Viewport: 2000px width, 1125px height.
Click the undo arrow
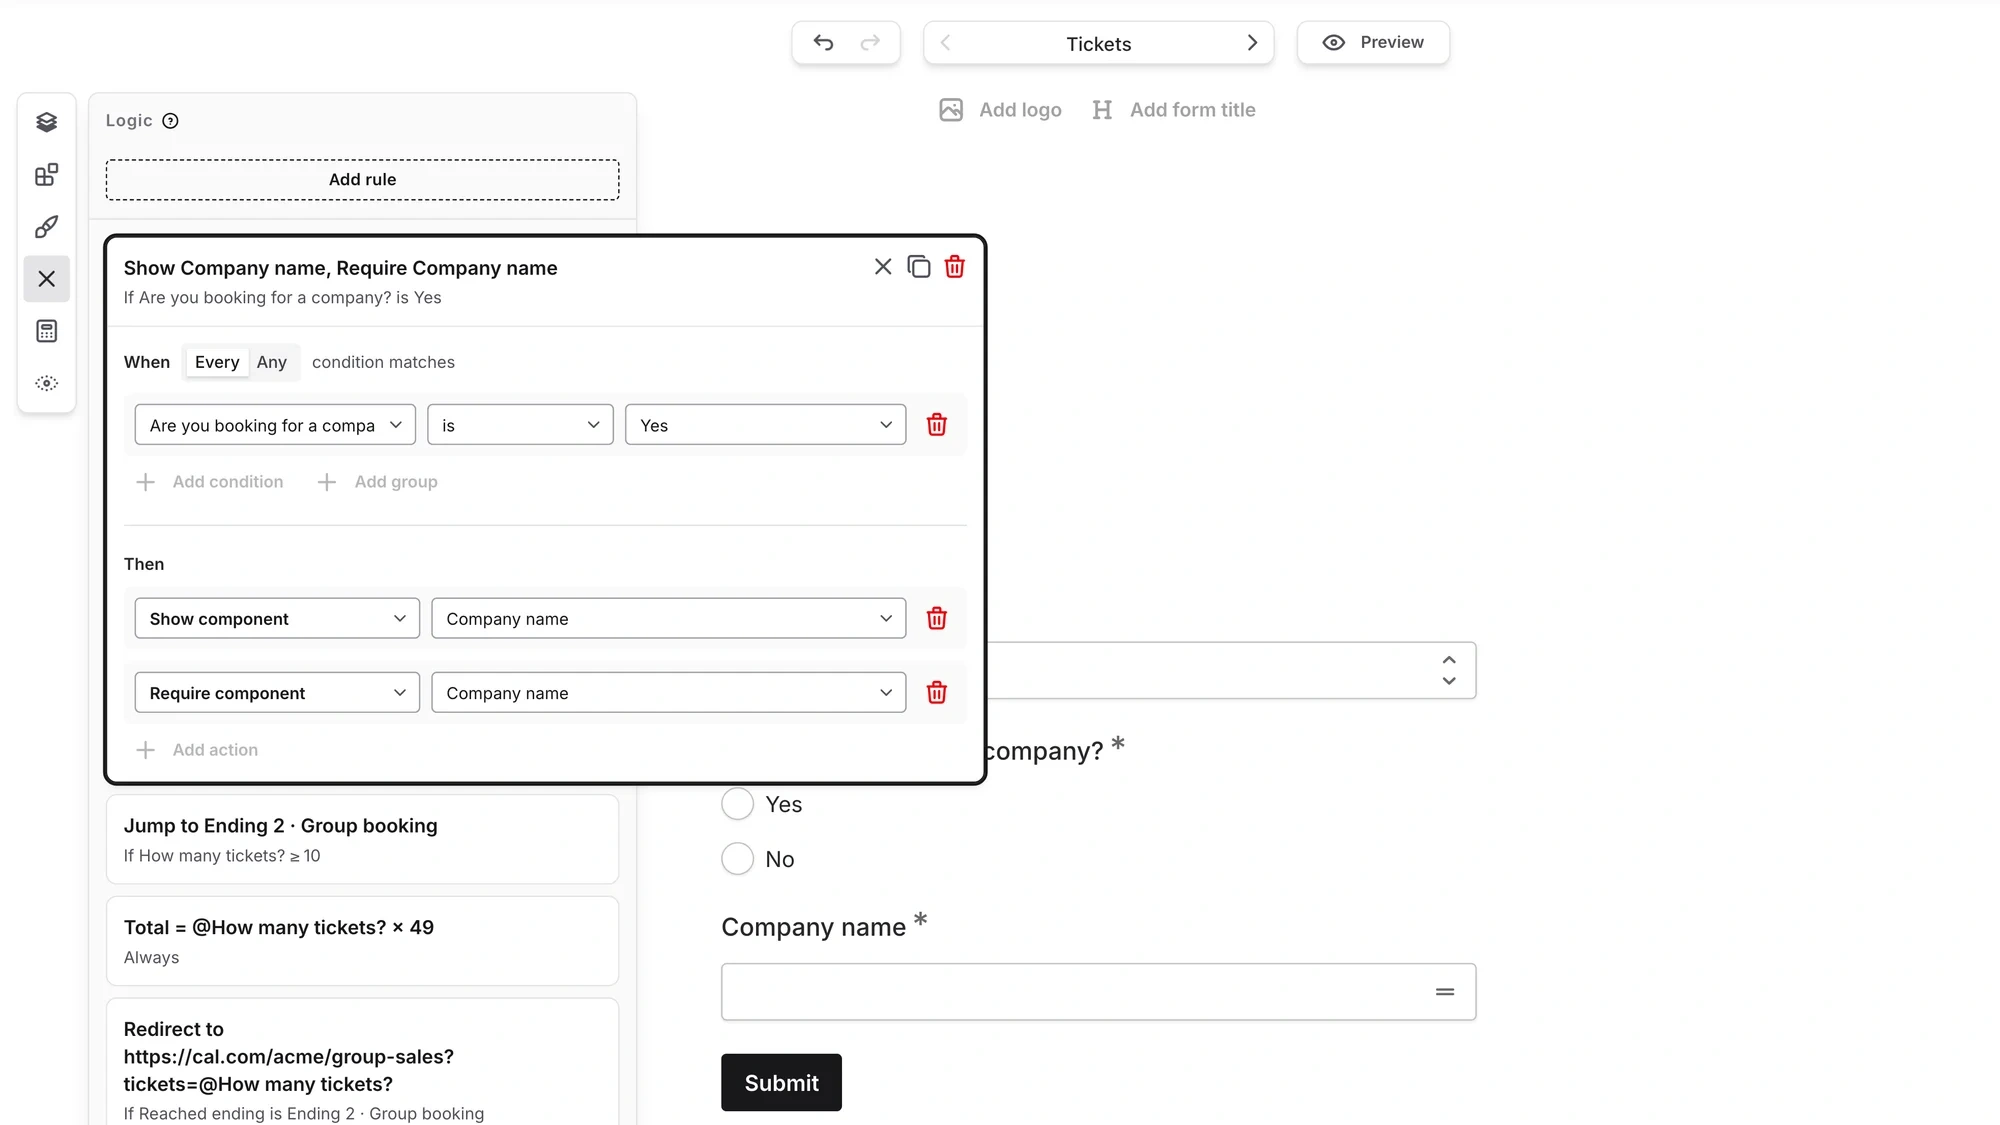(x=823, y=42)
